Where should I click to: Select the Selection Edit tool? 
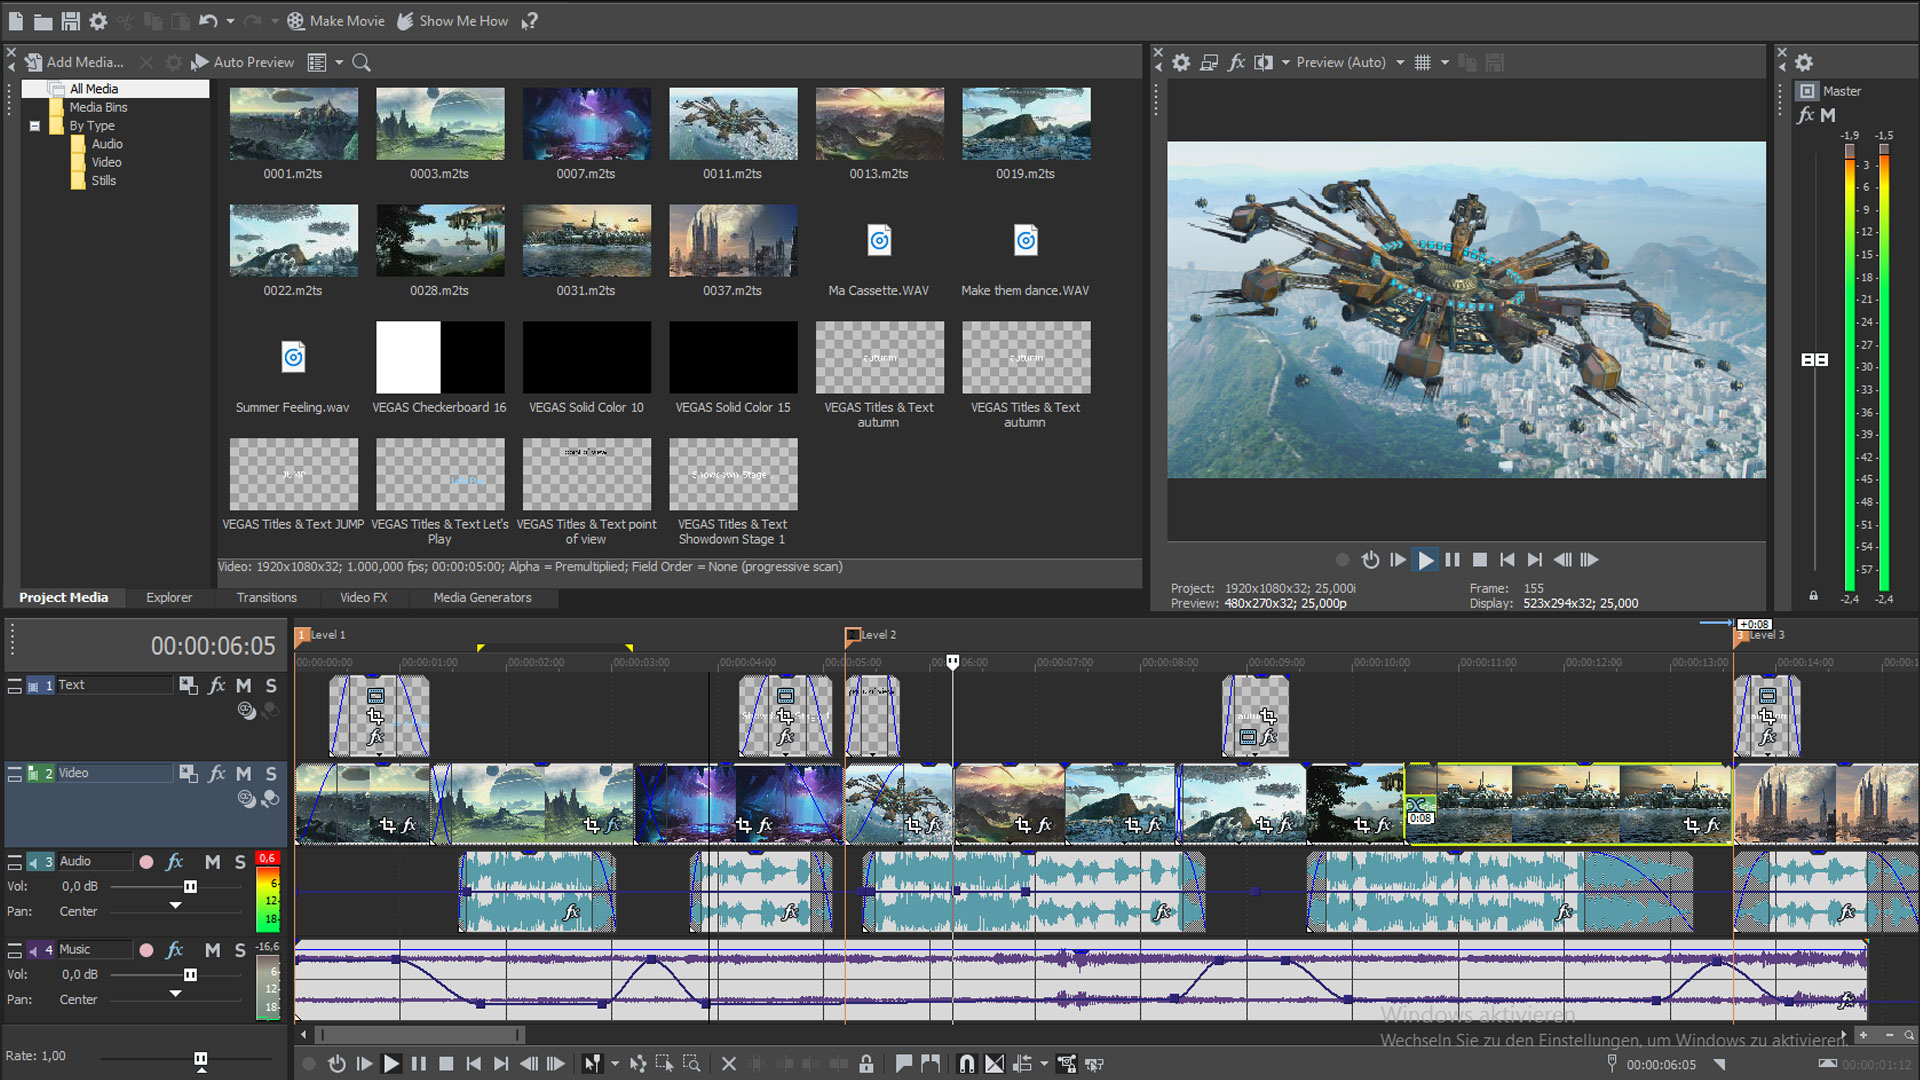pyautogui.click(x=665, y=1064)
